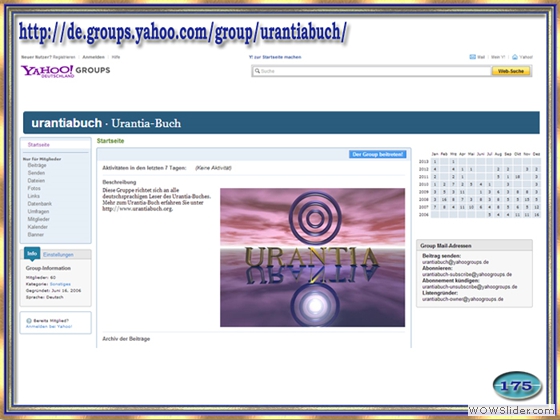Click Zur Startseite machen link
Screen dimensions: 560x420
[275, 57]
